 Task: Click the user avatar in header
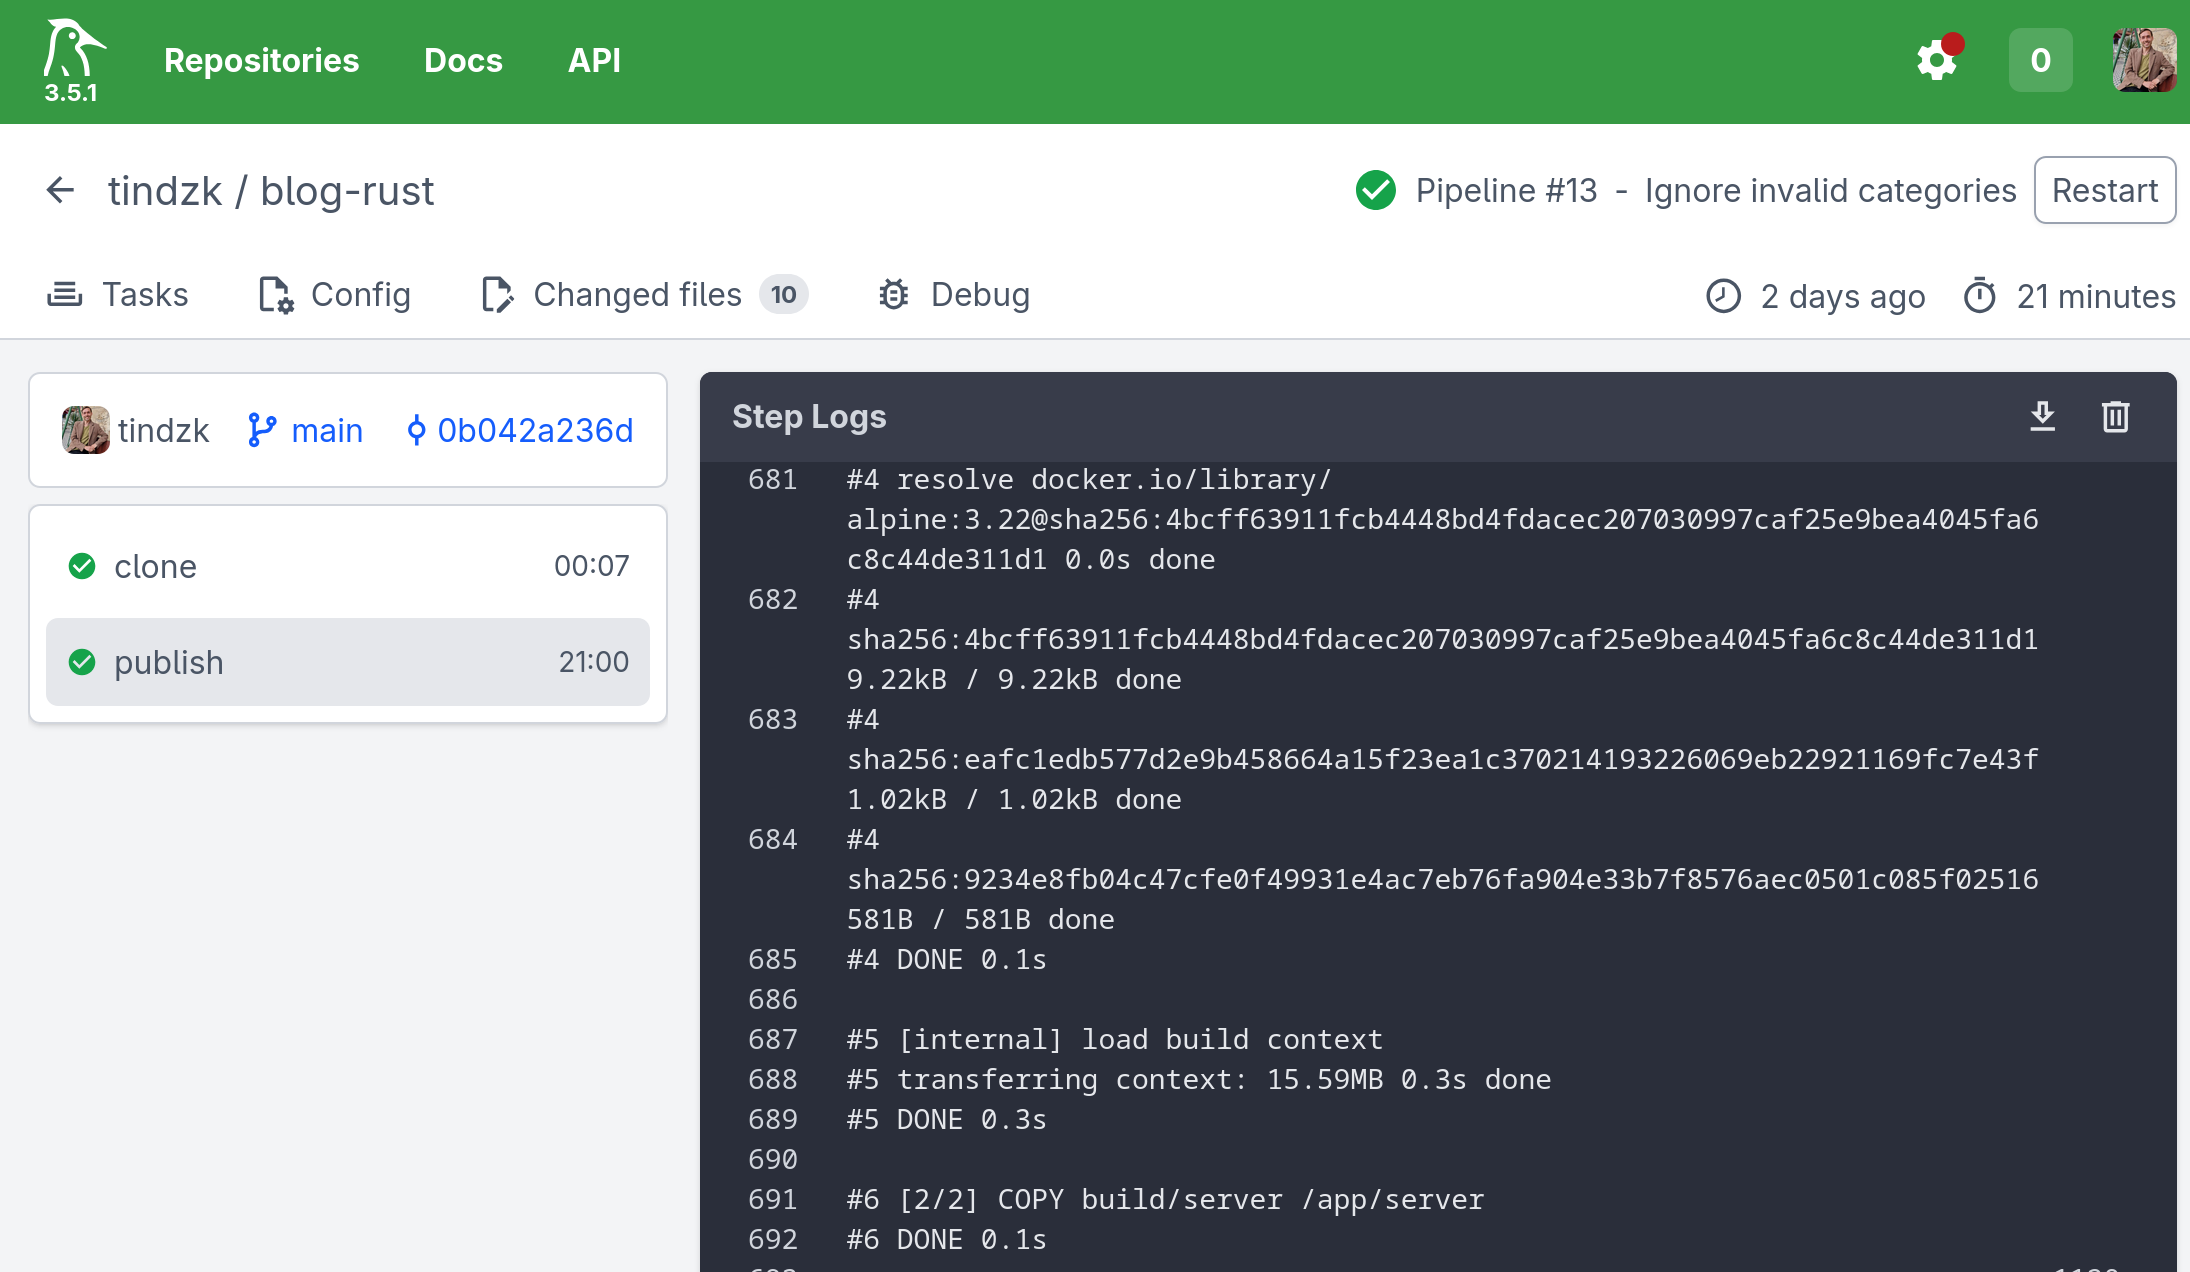[x=2144, y=60]
